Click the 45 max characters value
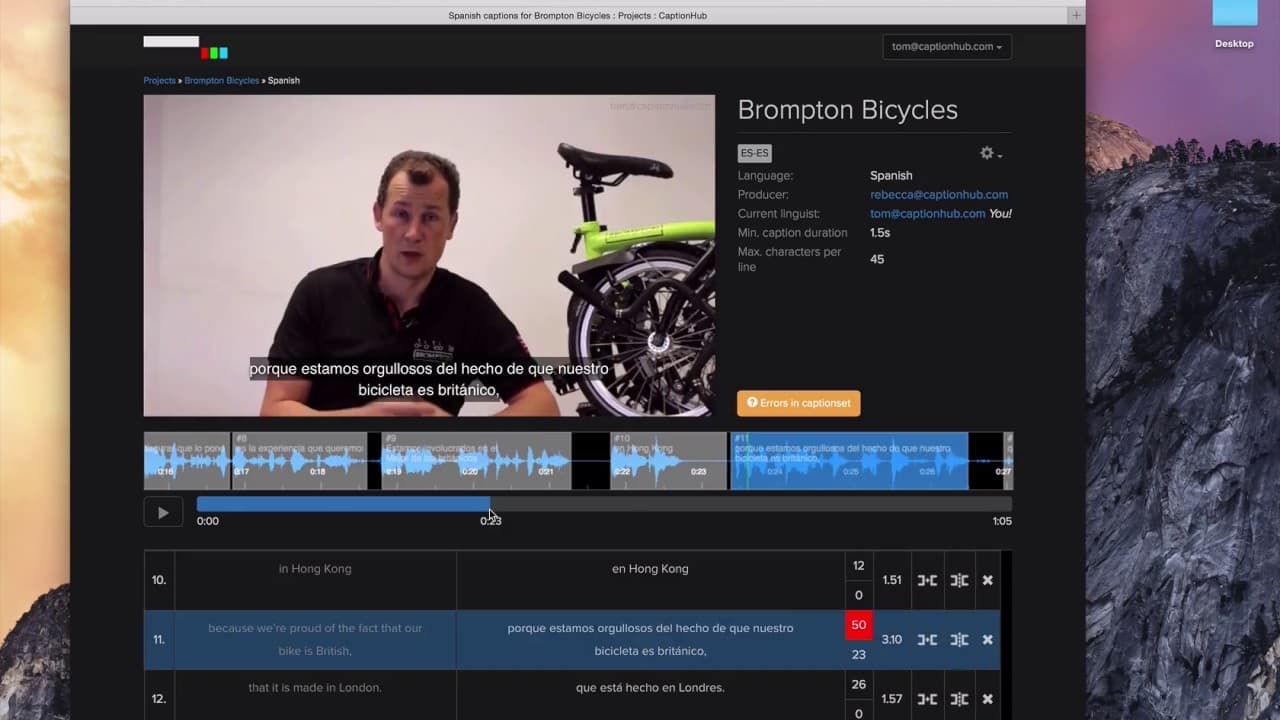Image resolution: width=1280 pixels, height=720 pixels. tap(877, 259)
